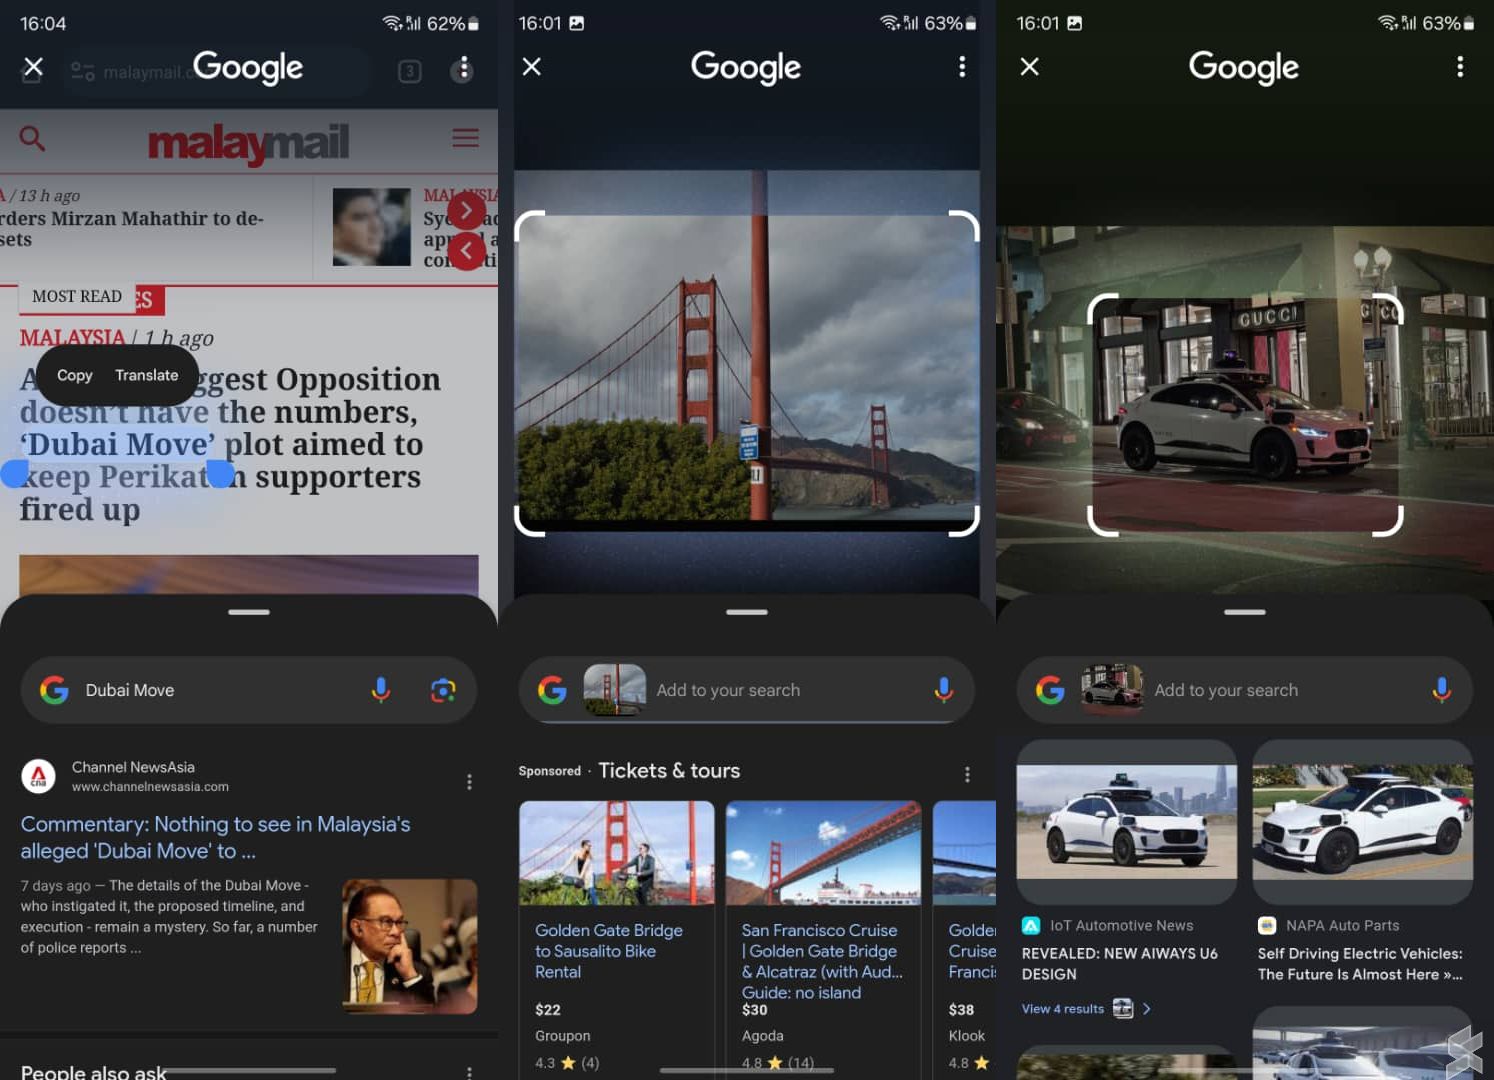Tap the Google Lens camera icon beside Dubai Move

point(446,690)
